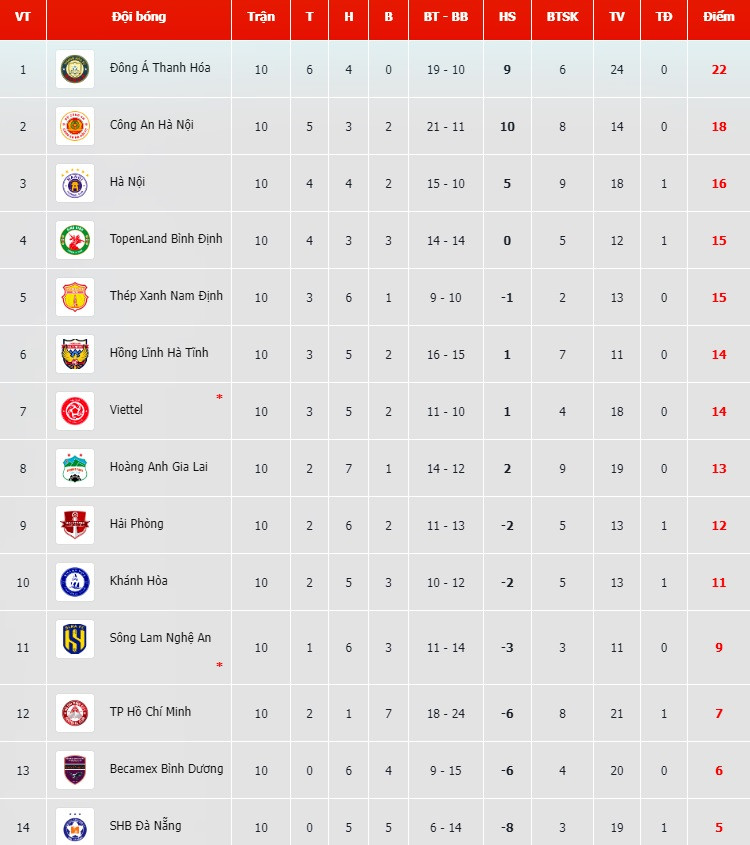Click Đông Á Thanh Hóa's 22 points value
The height and width of the screenshot is (845, 750).
[718, 69]
